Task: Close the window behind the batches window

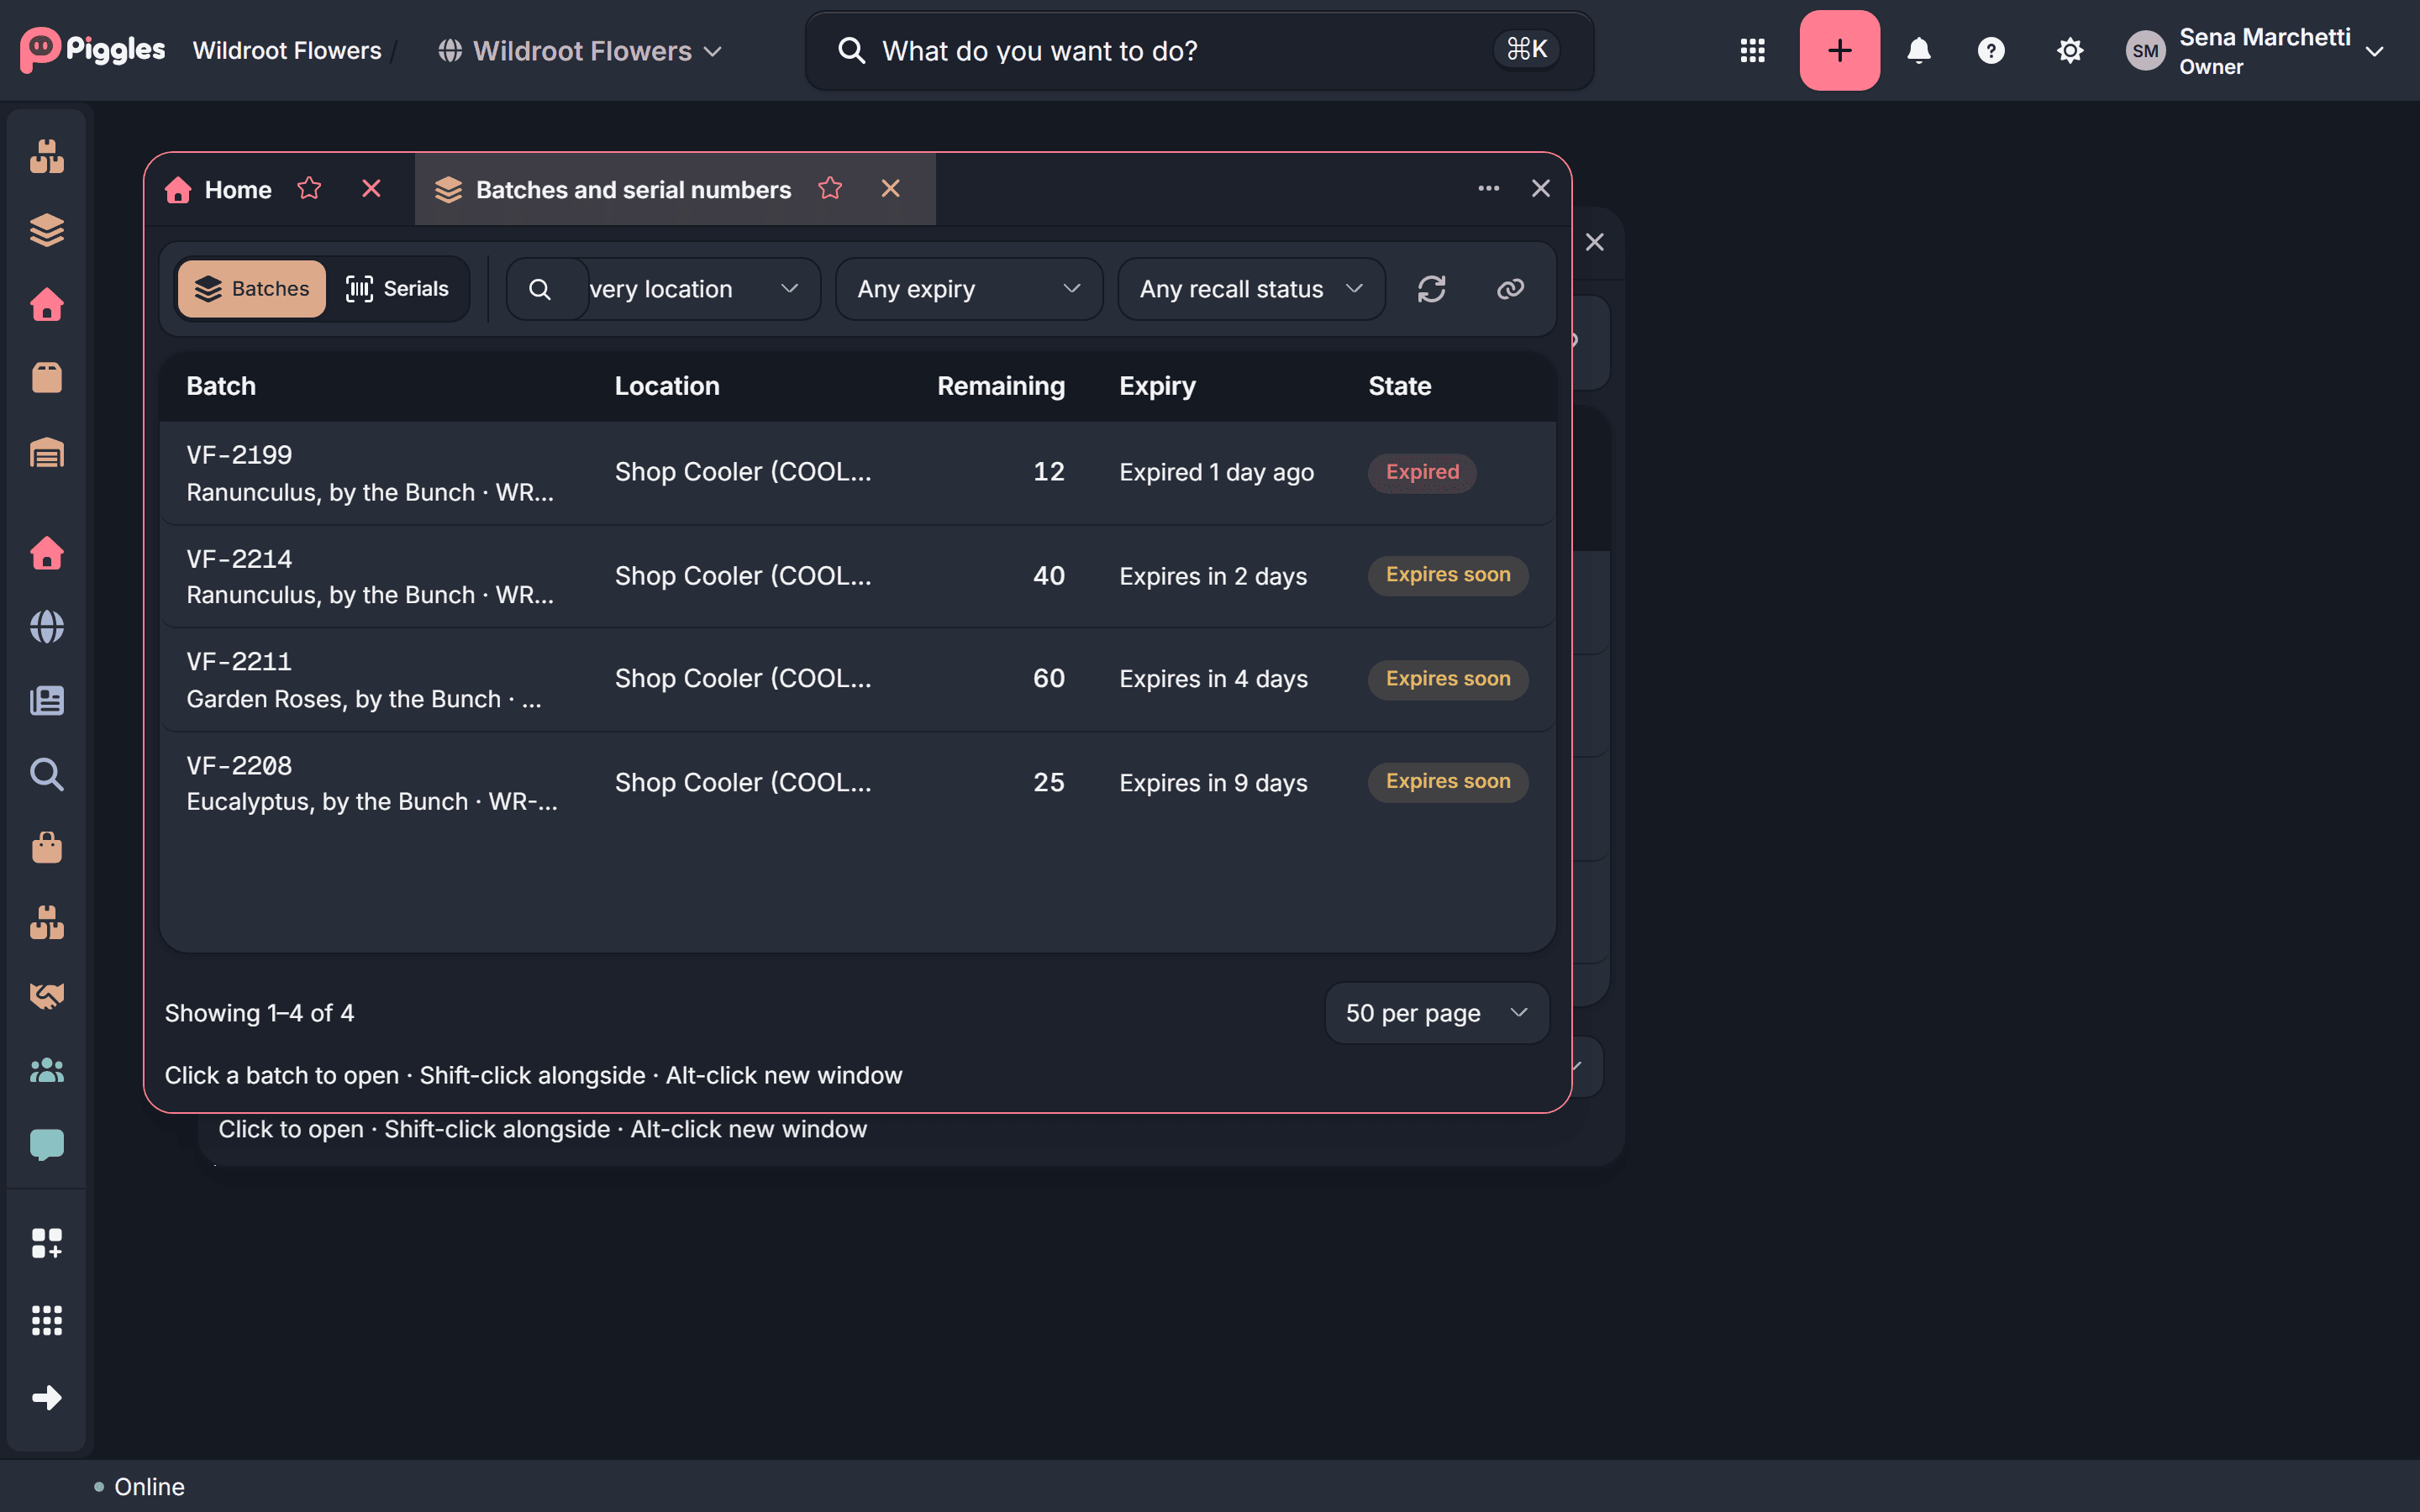Action: click(1594, 242)
